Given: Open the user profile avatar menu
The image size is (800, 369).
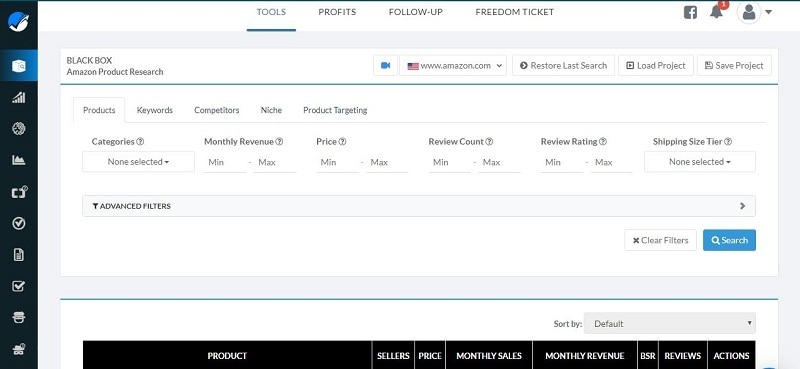Looking at the screenshot, I should coord(749,12).
